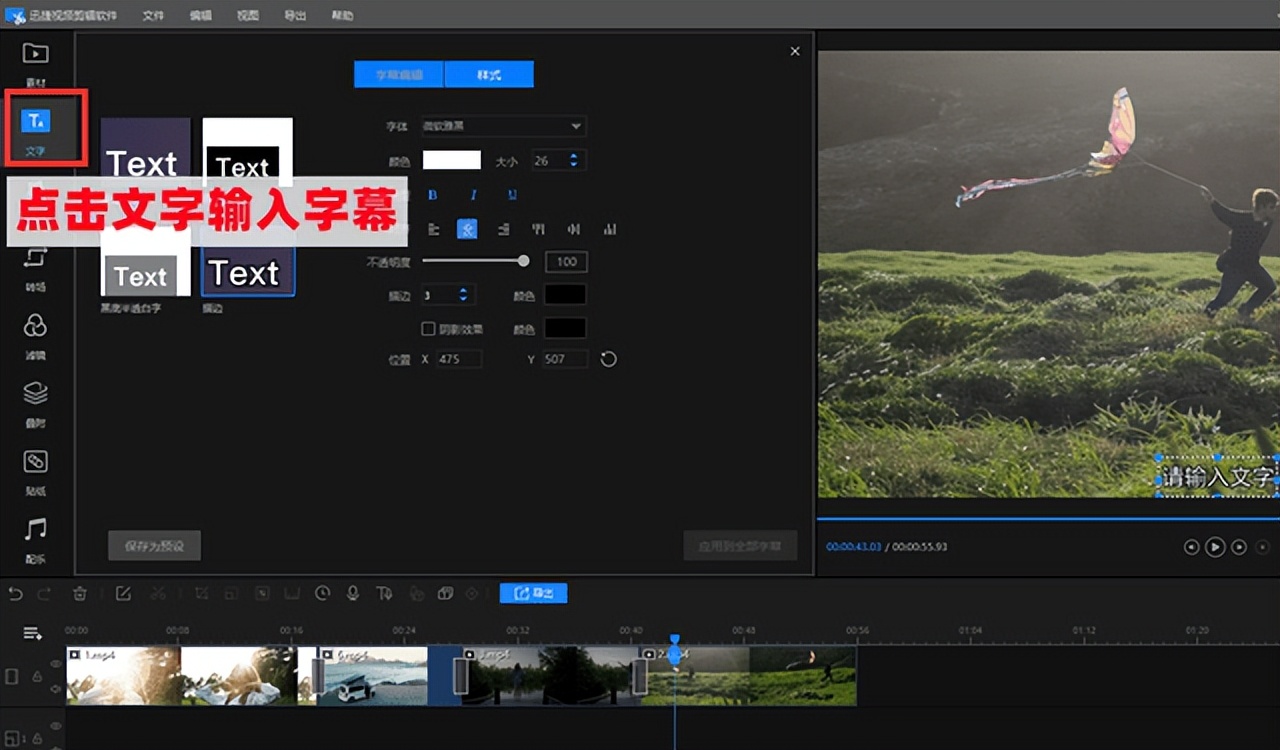
Task: Enable the 阴影效果 shadow effect checkbox
Action: [428, 329]
